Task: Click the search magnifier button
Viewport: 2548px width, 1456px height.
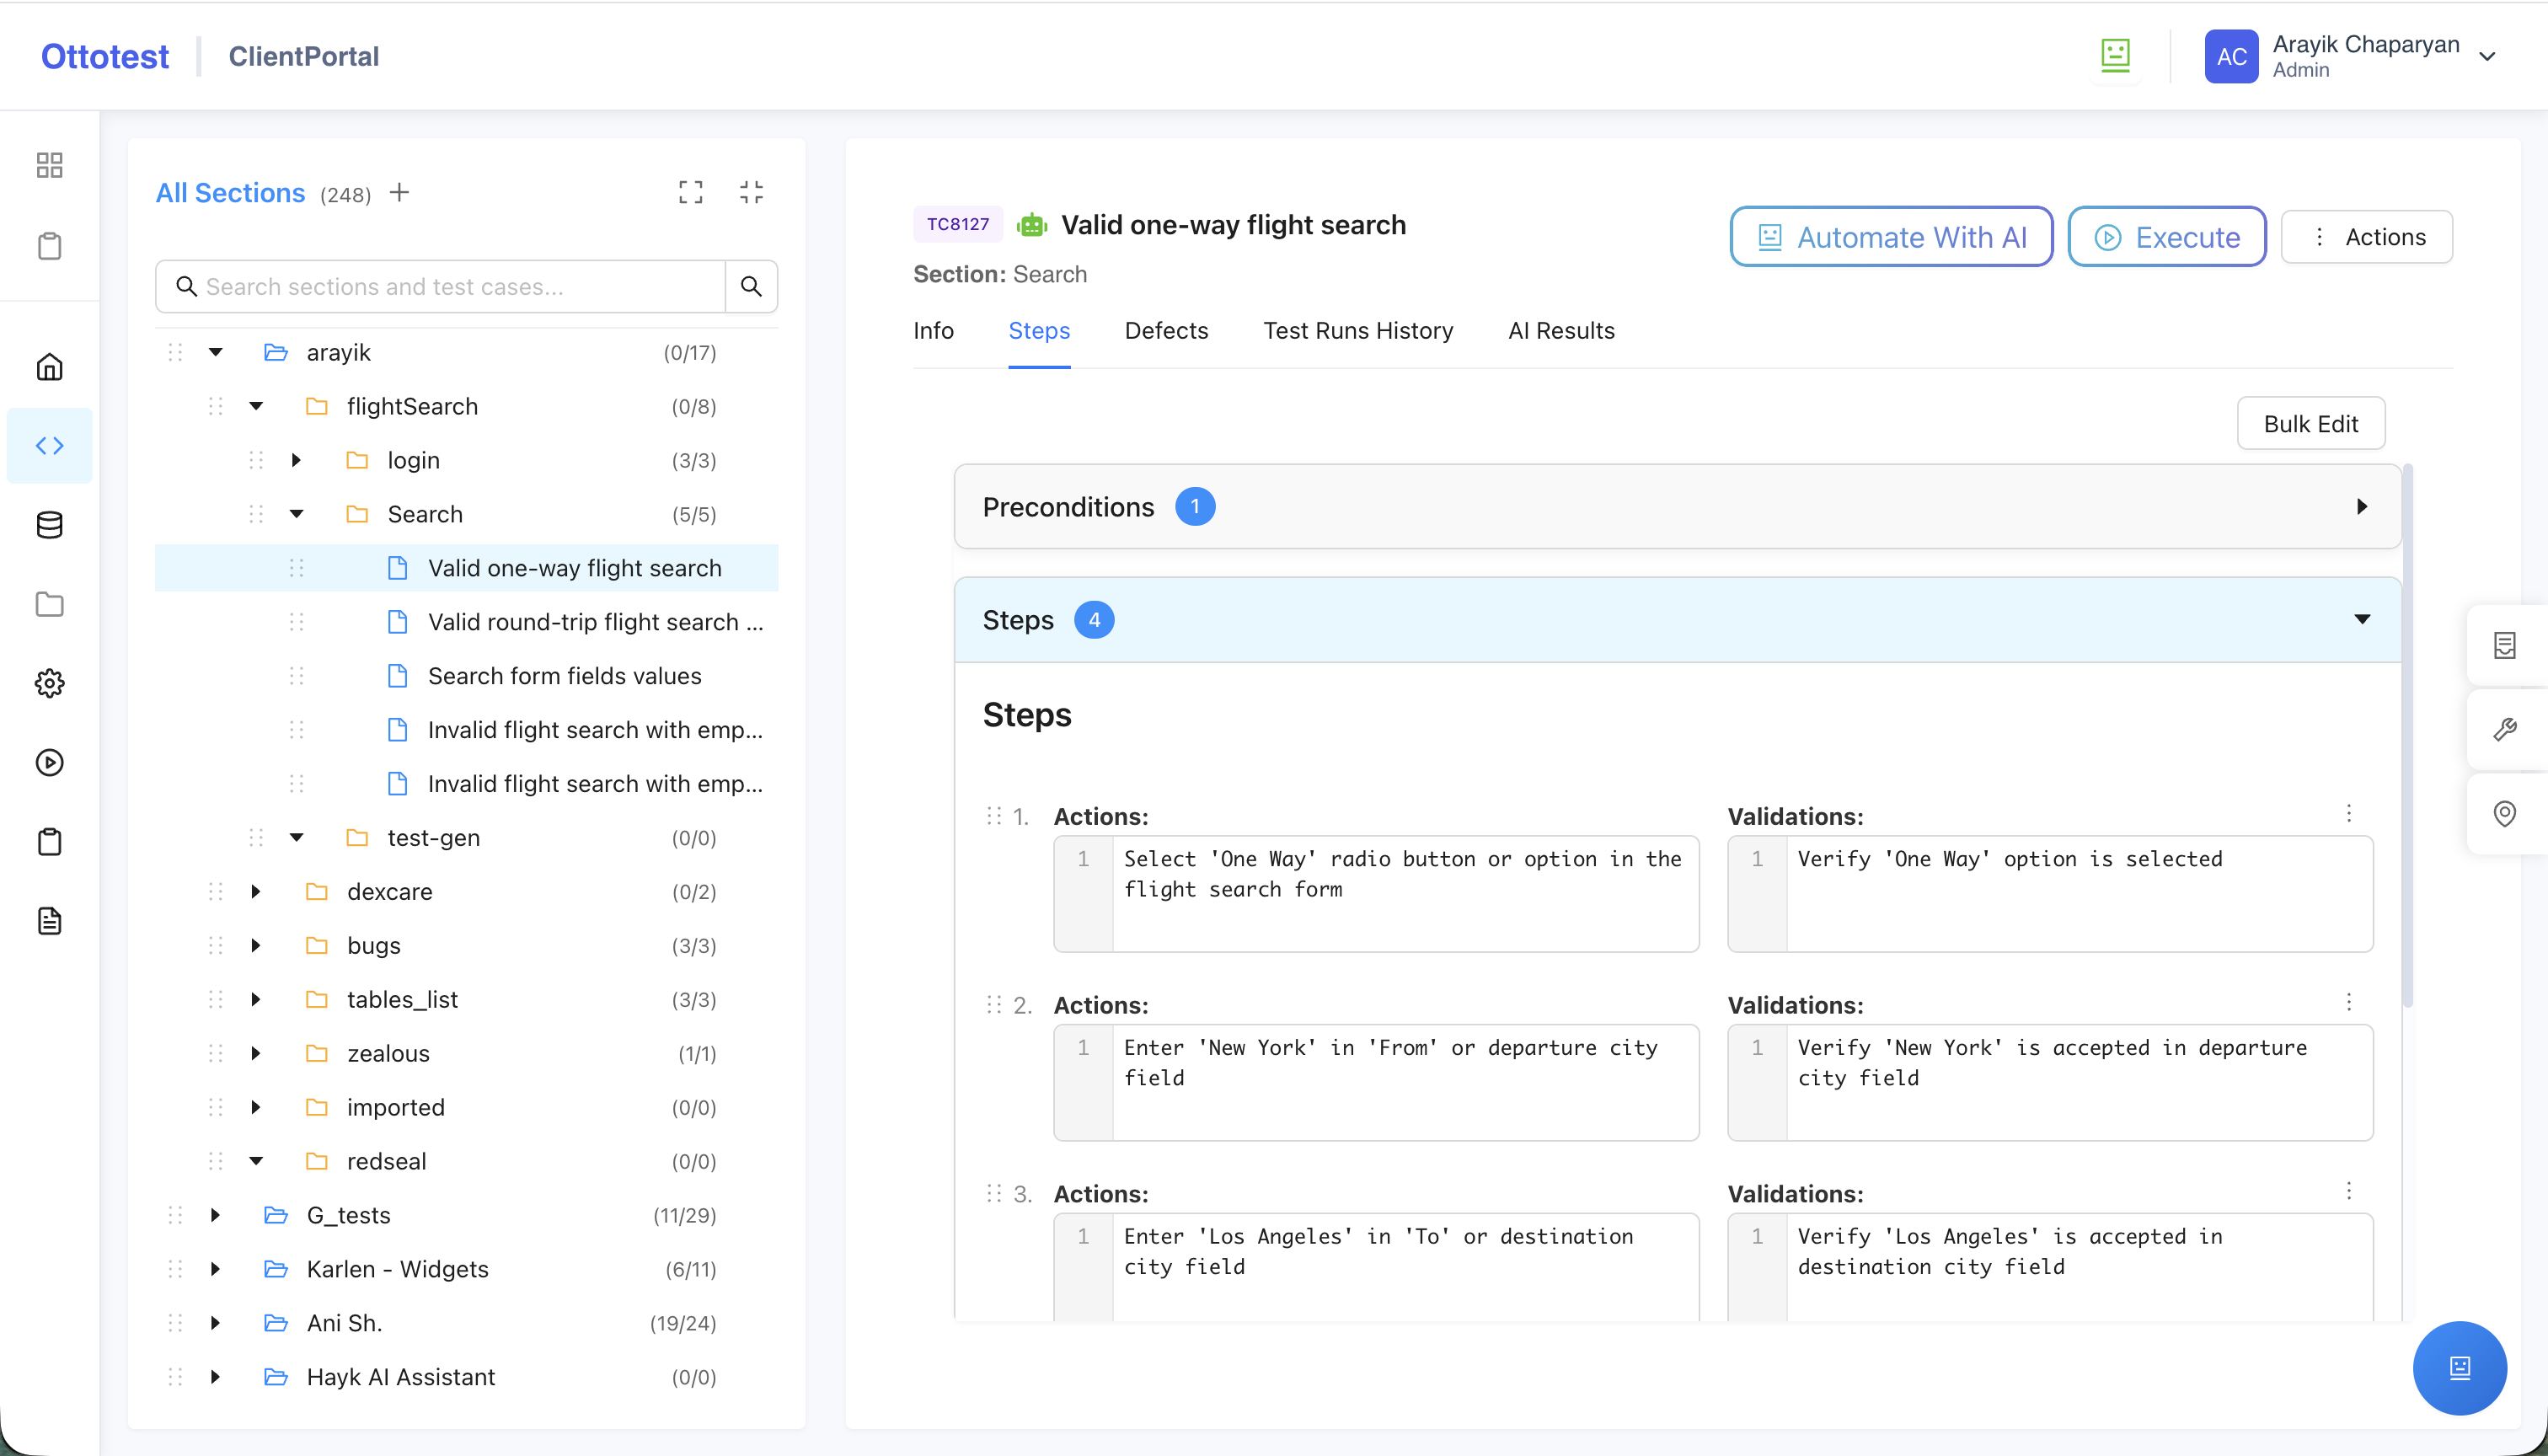Action: (751, 287)
